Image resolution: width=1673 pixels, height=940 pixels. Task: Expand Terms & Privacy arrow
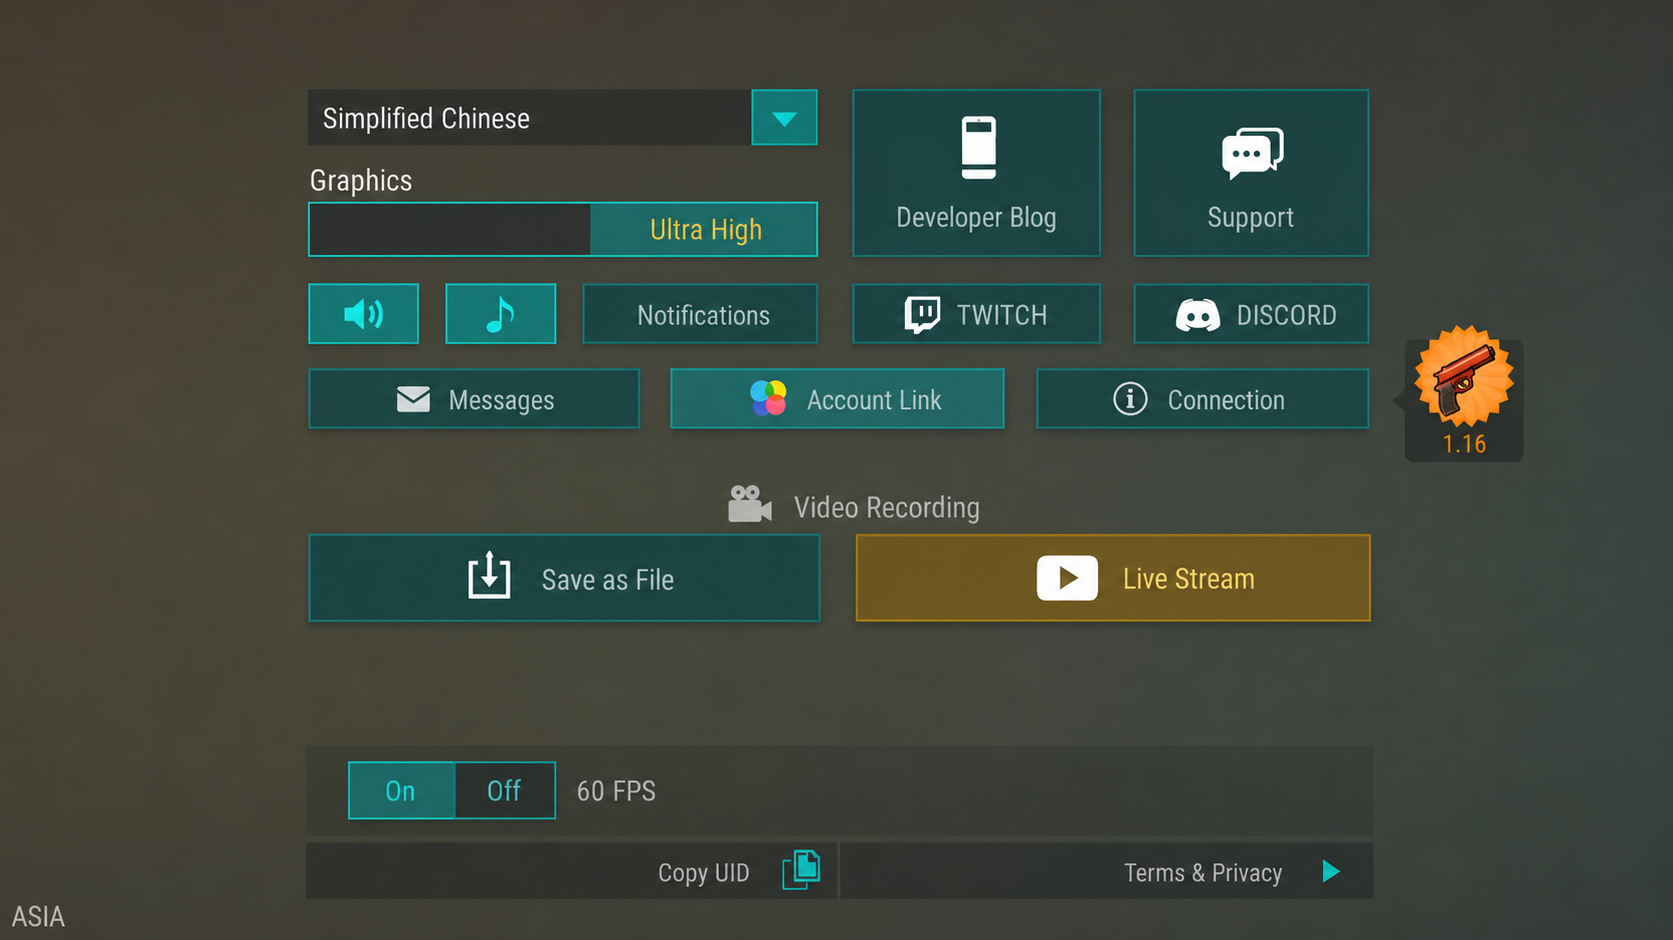click(x=1331, y=871)
